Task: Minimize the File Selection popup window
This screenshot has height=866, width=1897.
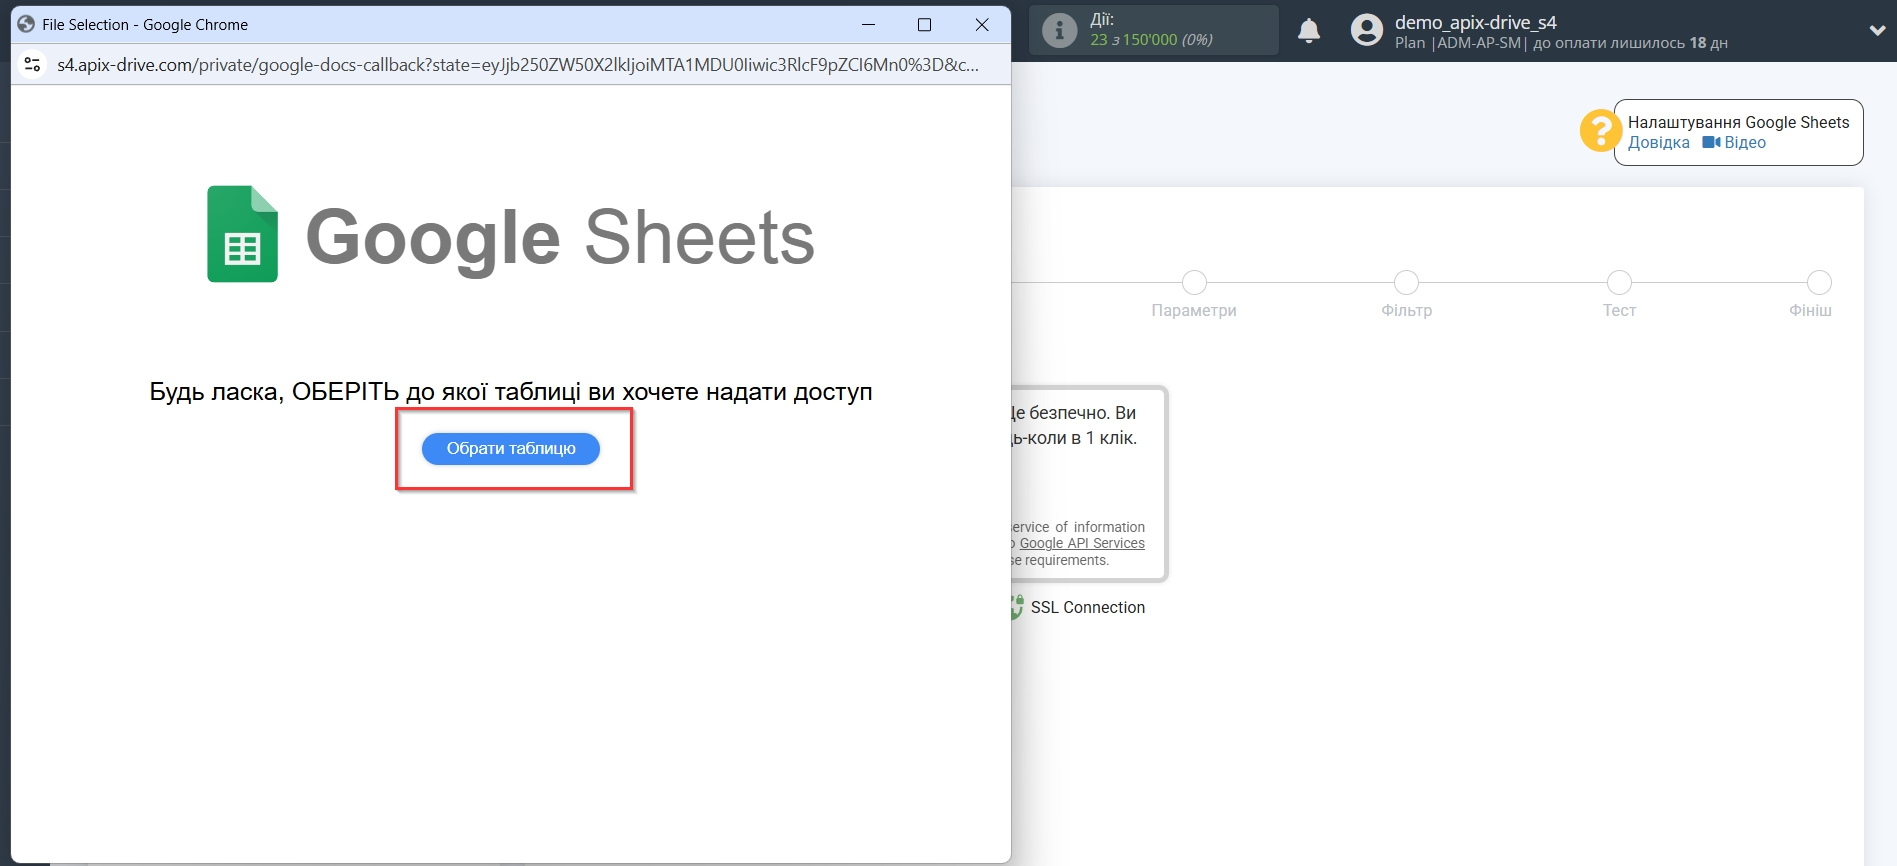Action: (x=868, y=24)
